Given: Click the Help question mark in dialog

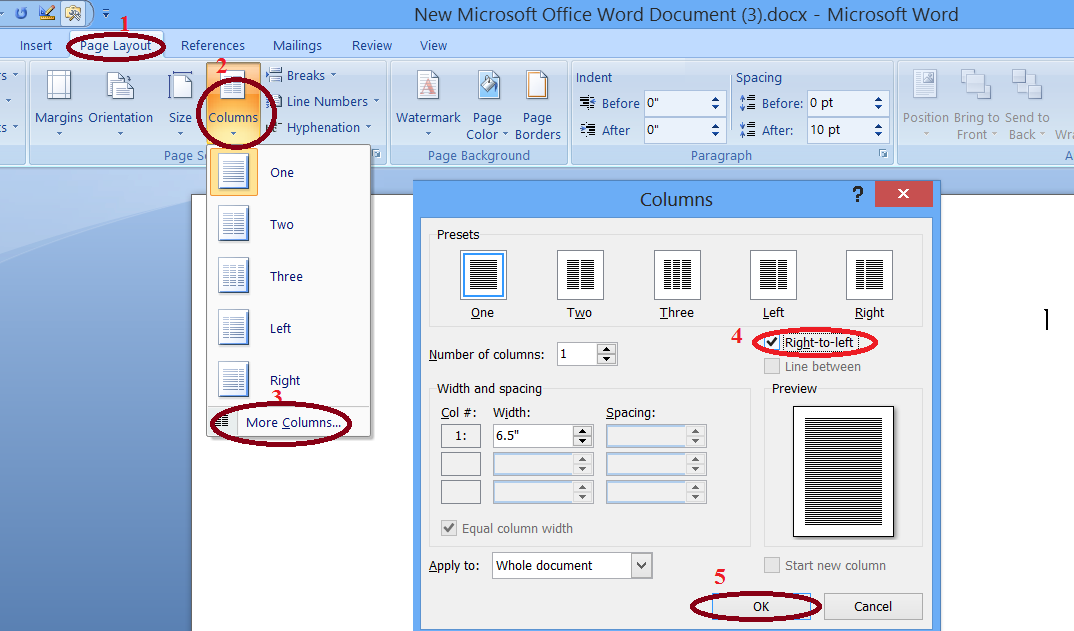Looking at the screenshot, I should coord(858,195).
